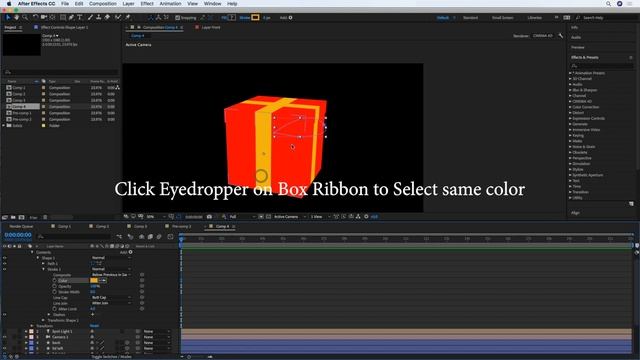The width and height of the screenshot is (640, 360).
Task: Expand the Color Correction effects category
Action: pos(570,107)
